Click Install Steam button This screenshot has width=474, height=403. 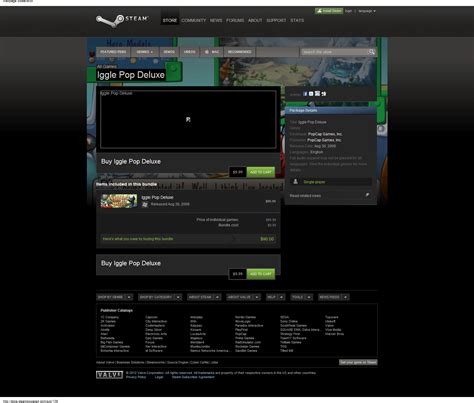[x=329, y=11]
